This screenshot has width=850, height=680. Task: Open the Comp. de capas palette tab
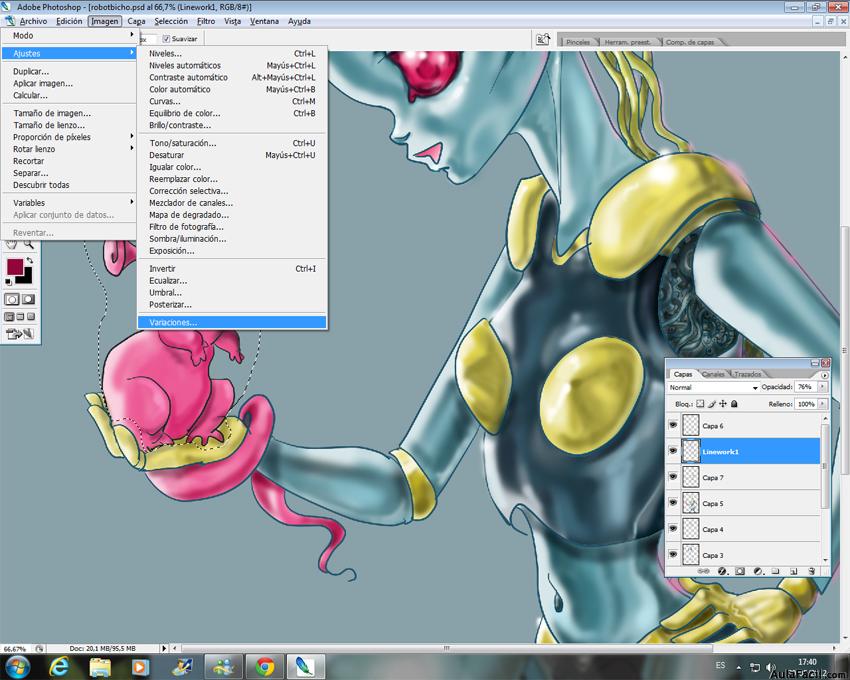click(690, 42)
